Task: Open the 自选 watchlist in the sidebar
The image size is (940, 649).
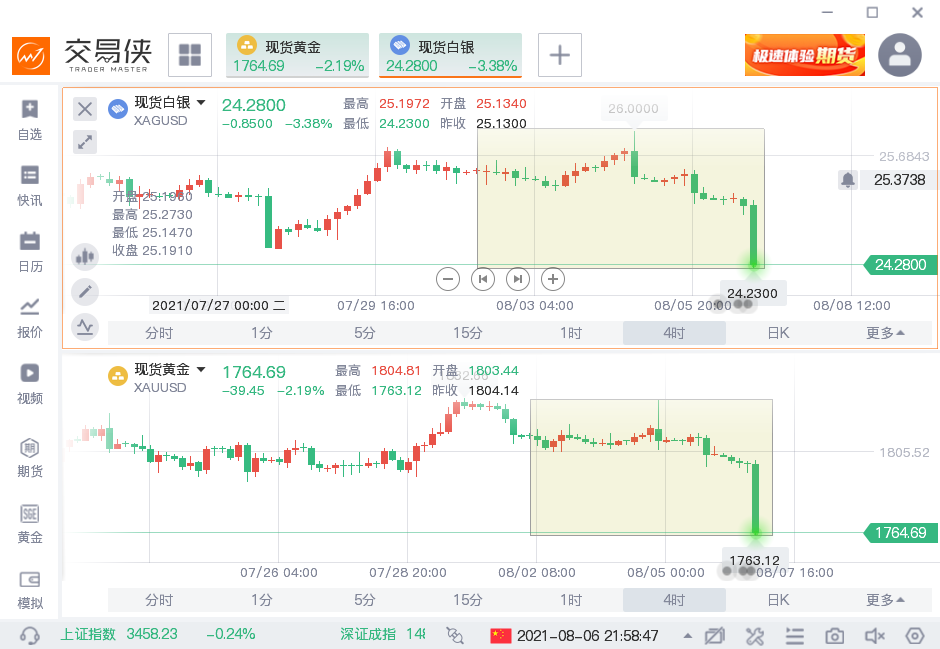Action: click(30, 119)
